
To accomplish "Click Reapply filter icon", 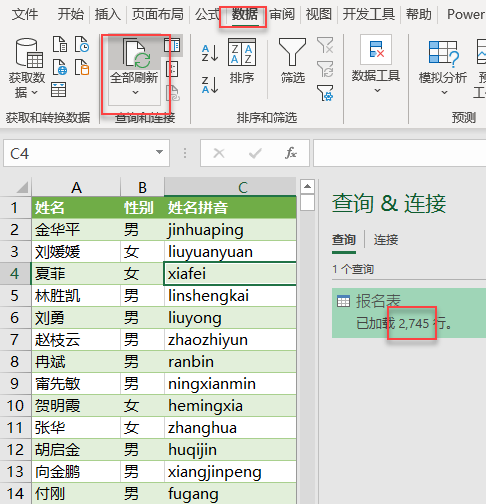I will tap(325, 69).
